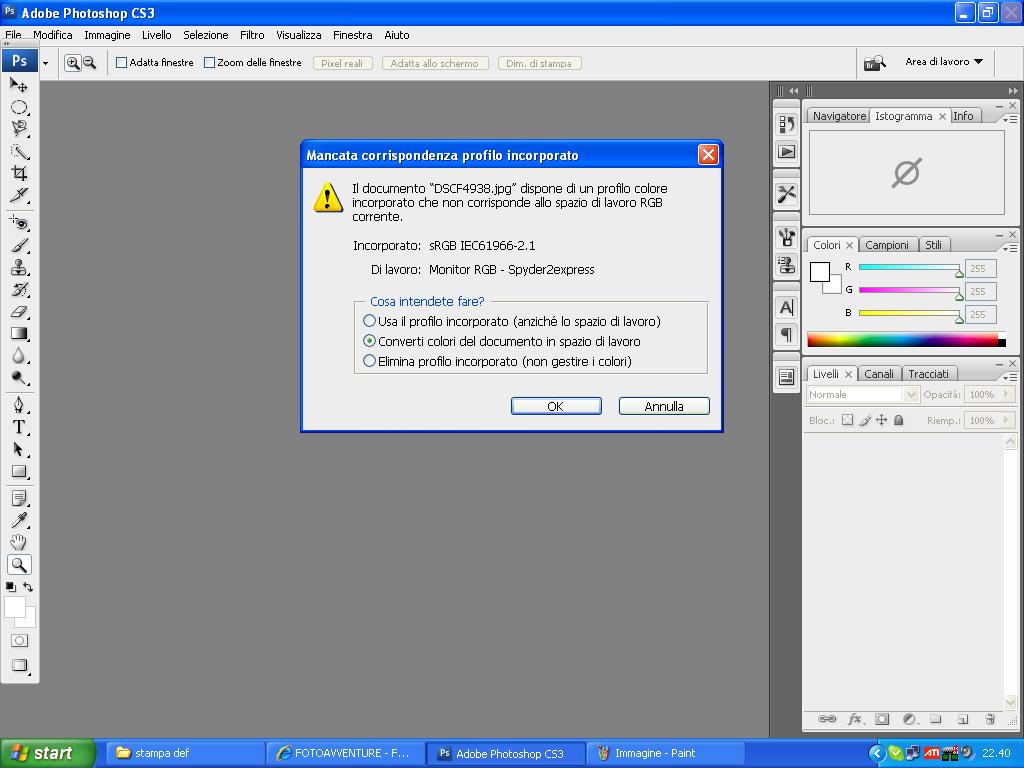Click Zoom In magnifier in options bar
The height and width of the screenshot is (768, 1024).
(x=72, y=63)
